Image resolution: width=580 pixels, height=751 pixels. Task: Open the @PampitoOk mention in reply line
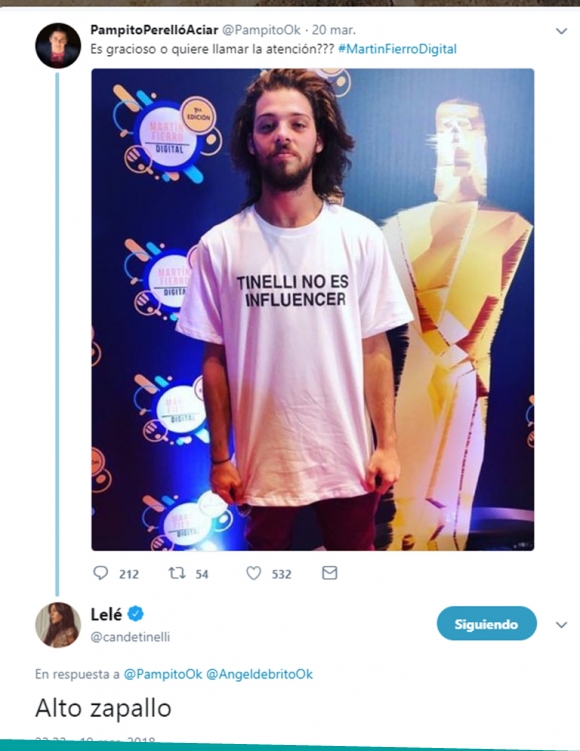pyautogui.click(x=163, y=674)
